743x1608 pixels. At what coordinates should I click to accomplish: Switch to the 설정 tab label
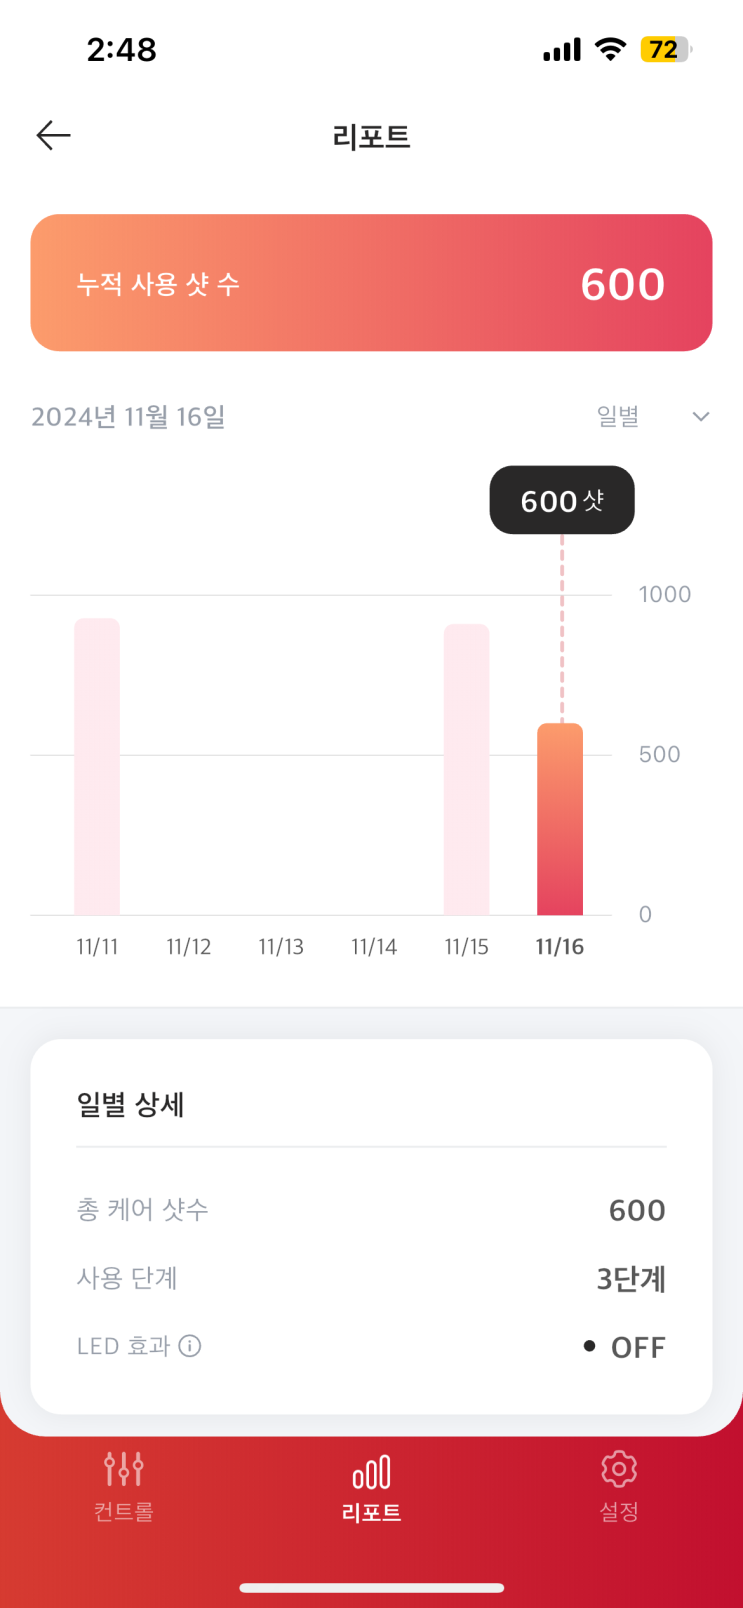click(619, 1512)
